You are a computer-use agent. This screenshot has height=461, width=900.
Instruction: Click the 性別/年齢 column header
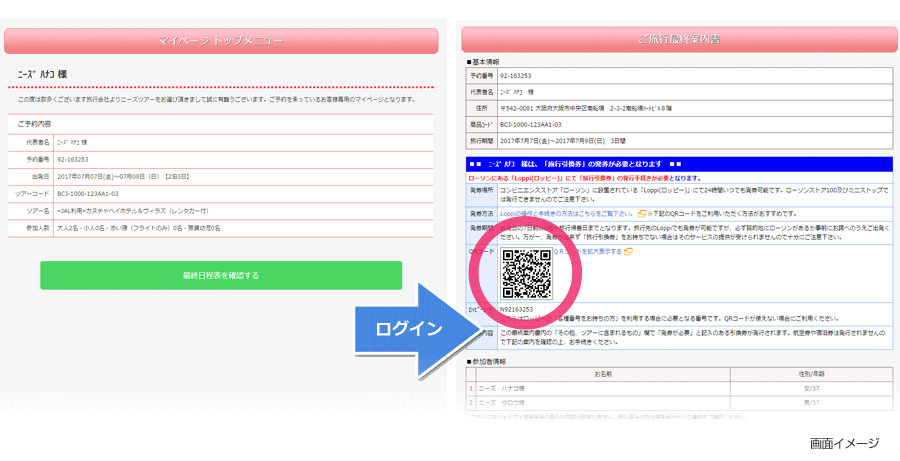811,374
